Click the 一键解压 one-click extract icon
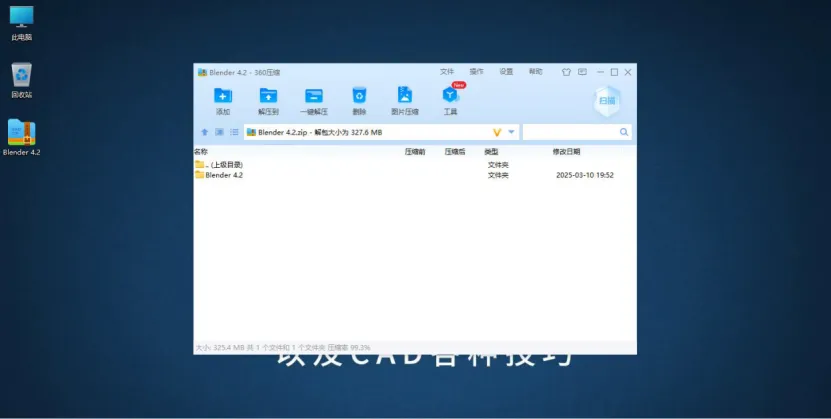The height and width of the screenshot is (419, 831). point(314,96)
